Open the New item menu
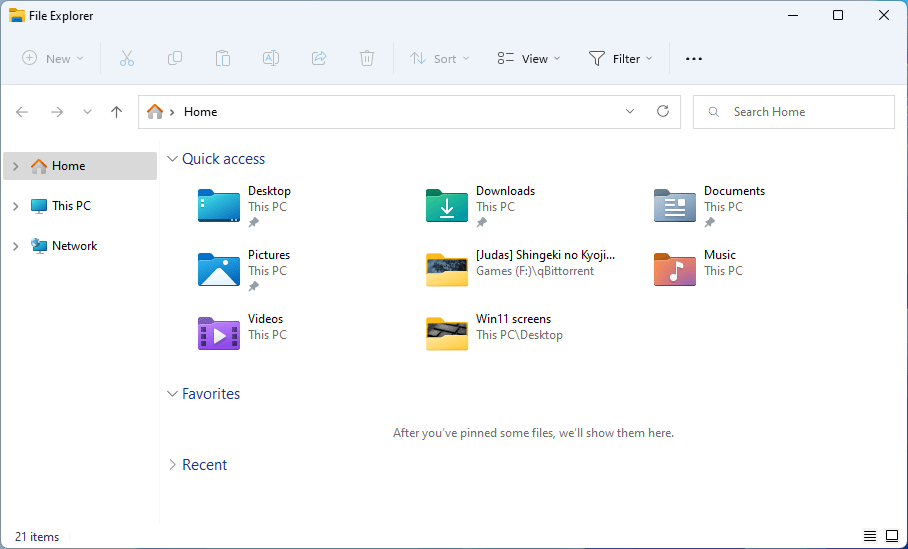 point(53,58)
